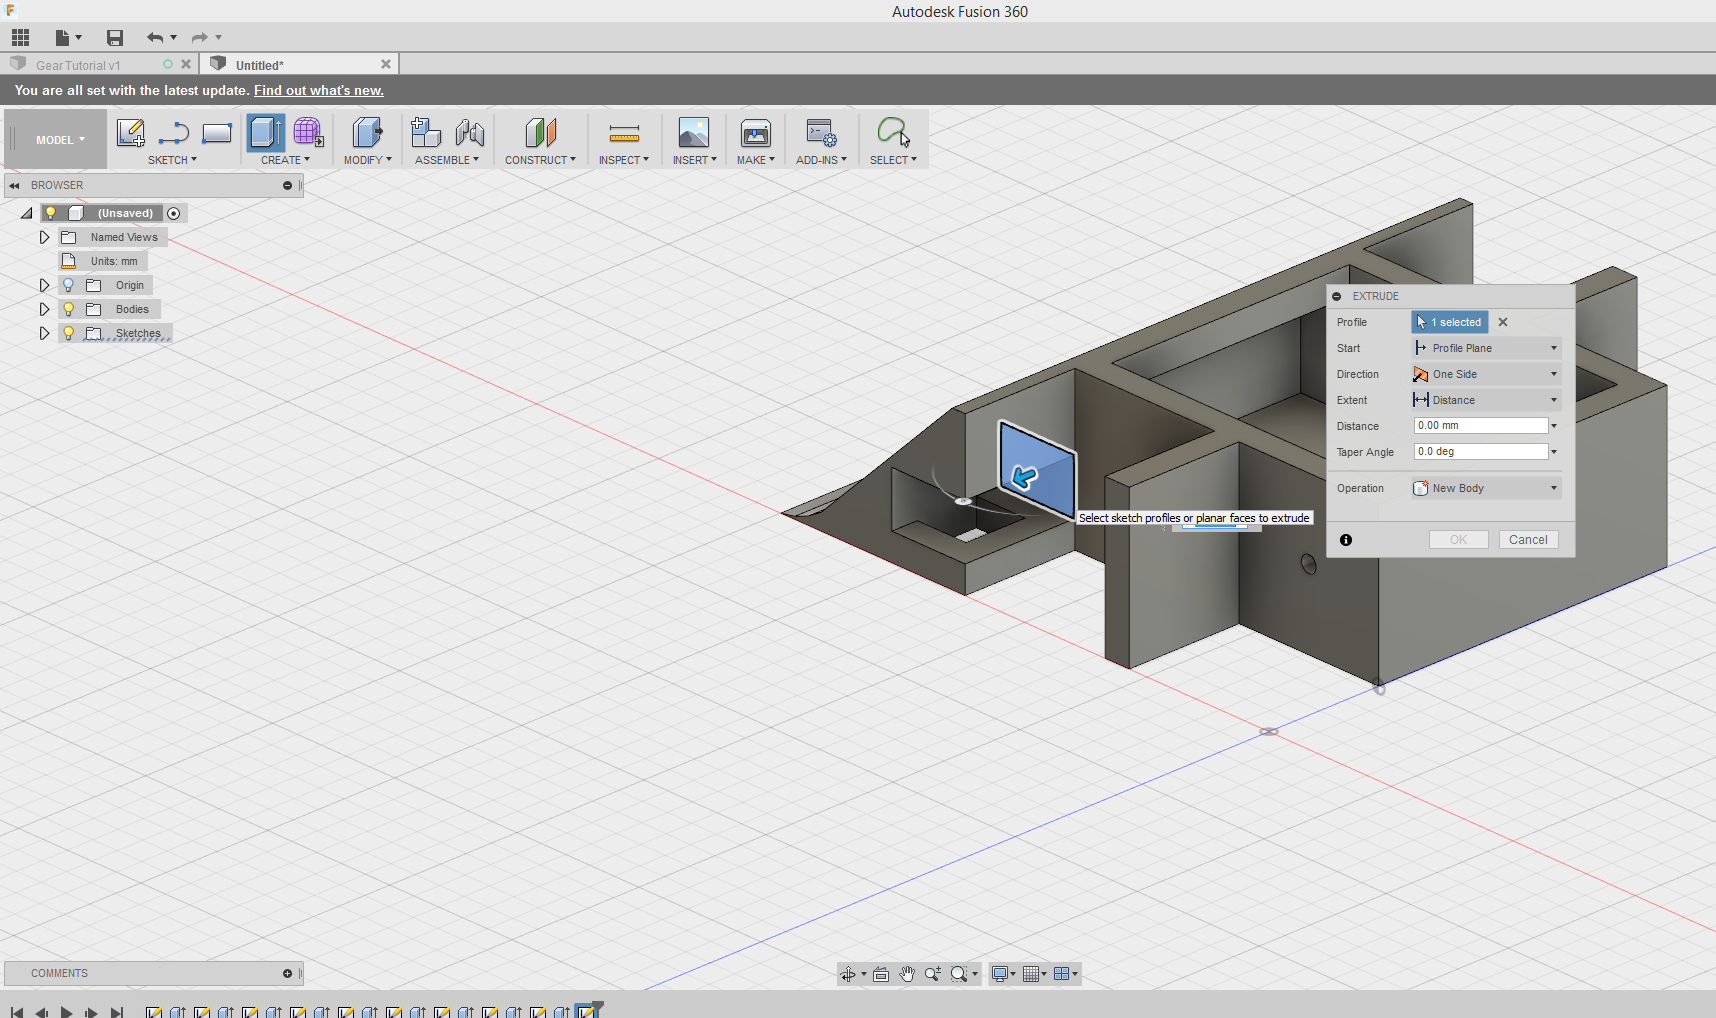The width and height of the screenshot is (1716, 1018).
Task: Toggle the Sketches folder light bulb
Action: (x=68, y=333)
